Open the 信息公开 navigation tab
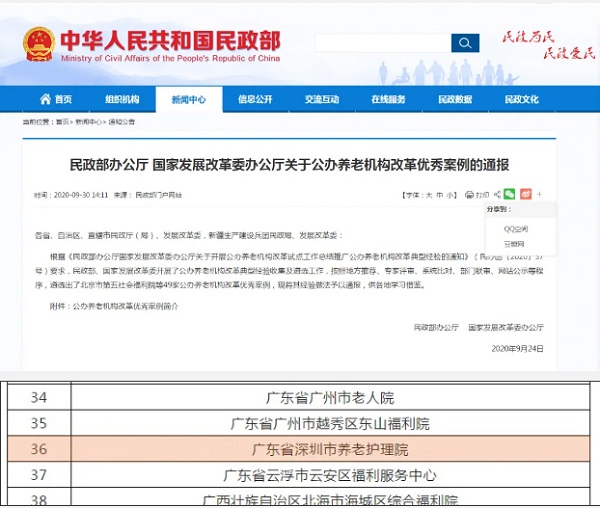Viewport: 600px width, 508px height. (x=255, y=99)
